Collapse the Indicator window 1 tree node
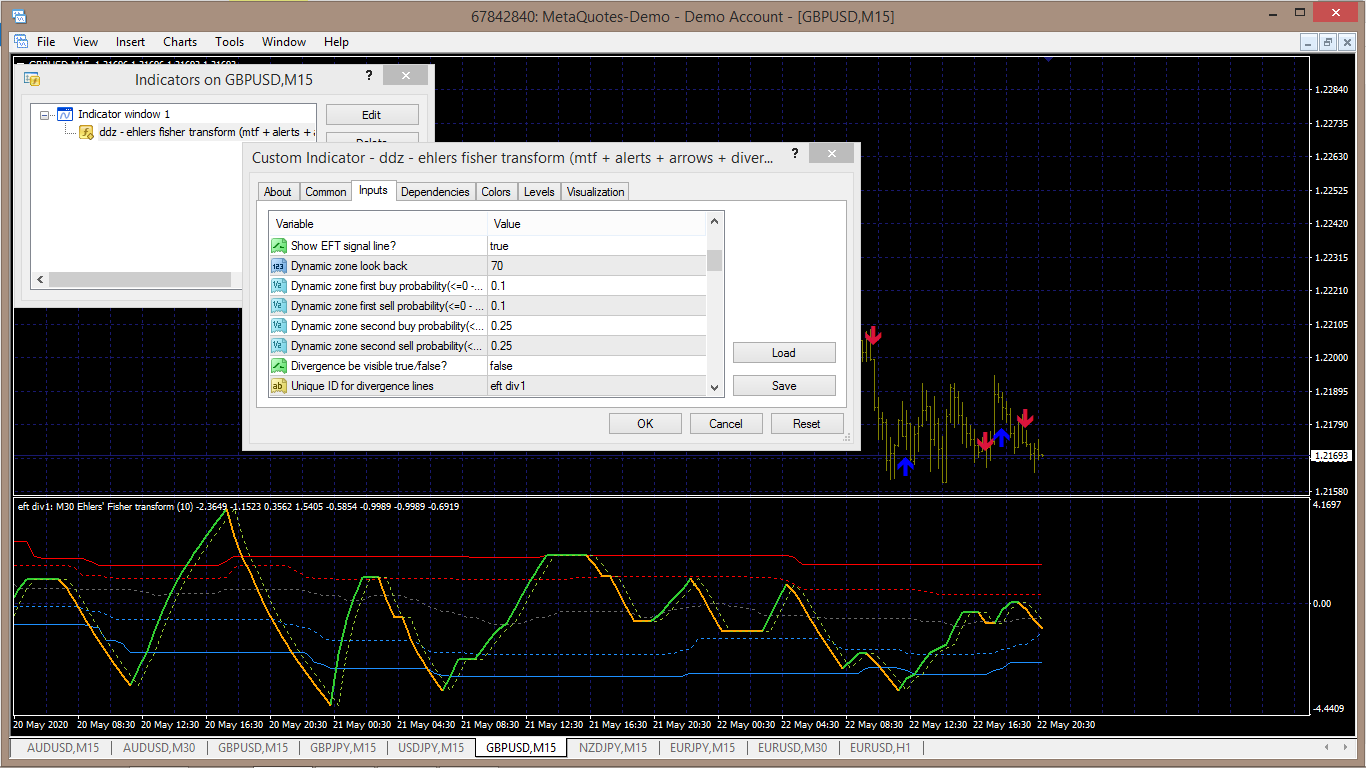 click(45, 115)
